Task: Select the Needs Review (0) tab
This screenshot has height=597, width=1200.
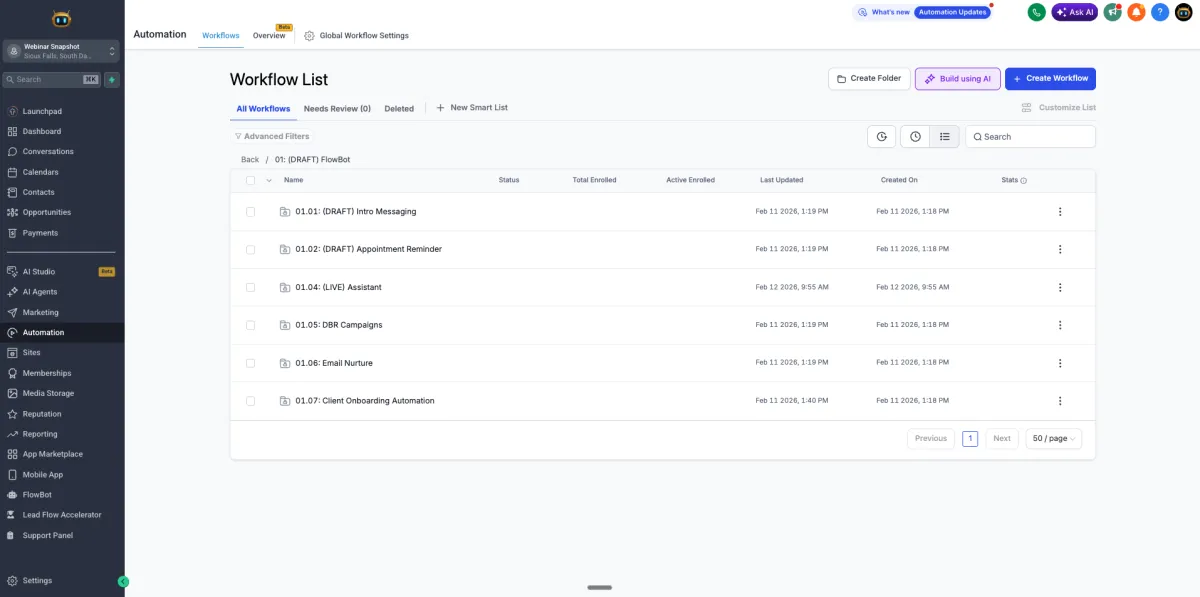Action: pos(337,108)
